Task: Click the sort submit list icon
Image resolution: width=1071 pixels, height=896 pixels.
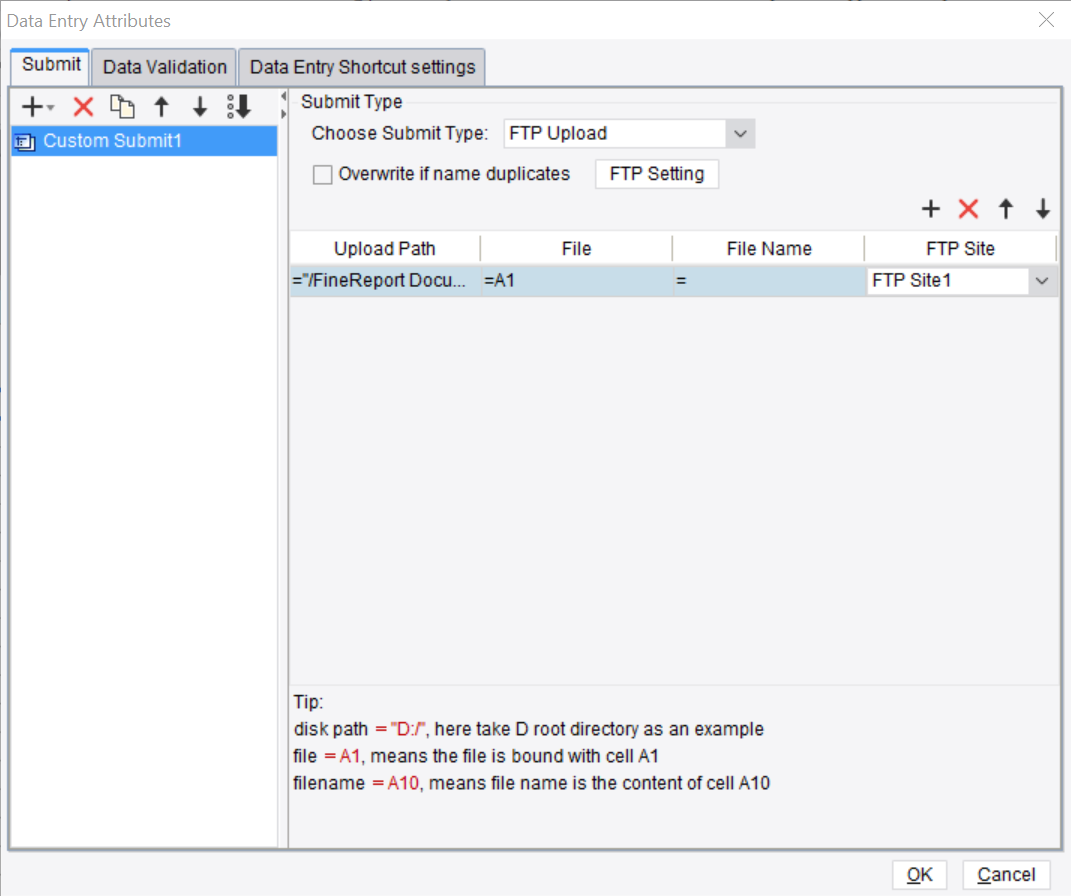Action: 239,107
